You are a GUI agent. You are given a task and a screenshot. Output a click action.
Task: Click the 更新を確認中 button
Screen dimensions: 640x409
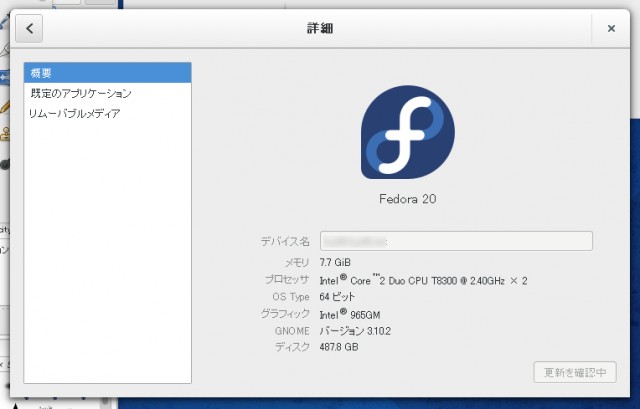click(x=575, y=372)
